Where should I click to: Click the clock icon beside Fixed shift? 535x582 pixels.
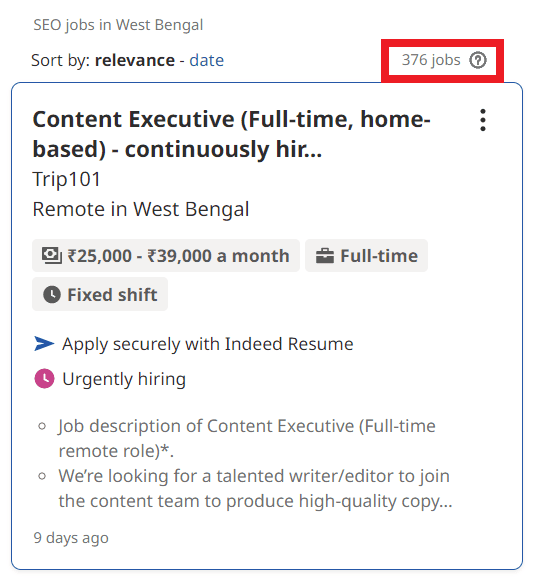[52, 295]
